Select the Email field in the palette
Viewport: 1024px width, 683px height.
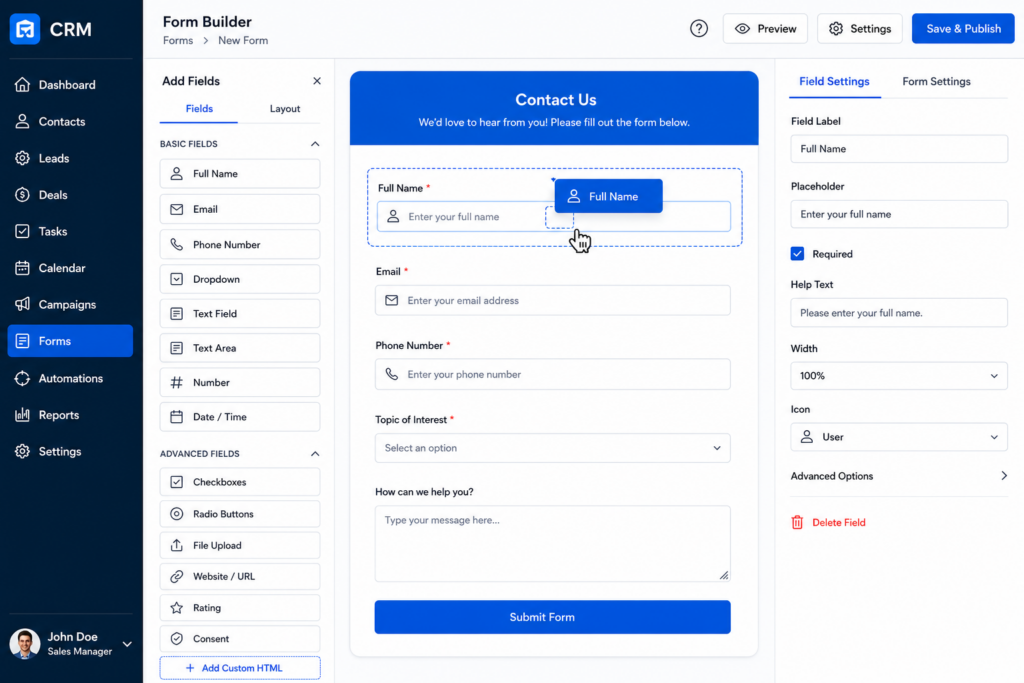point(240,209)
